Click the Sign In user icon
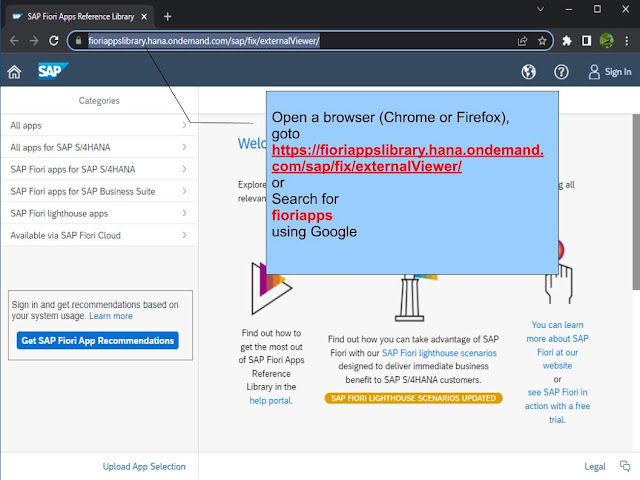The width and height of the screenshot is (640, 480). point(594,72)
